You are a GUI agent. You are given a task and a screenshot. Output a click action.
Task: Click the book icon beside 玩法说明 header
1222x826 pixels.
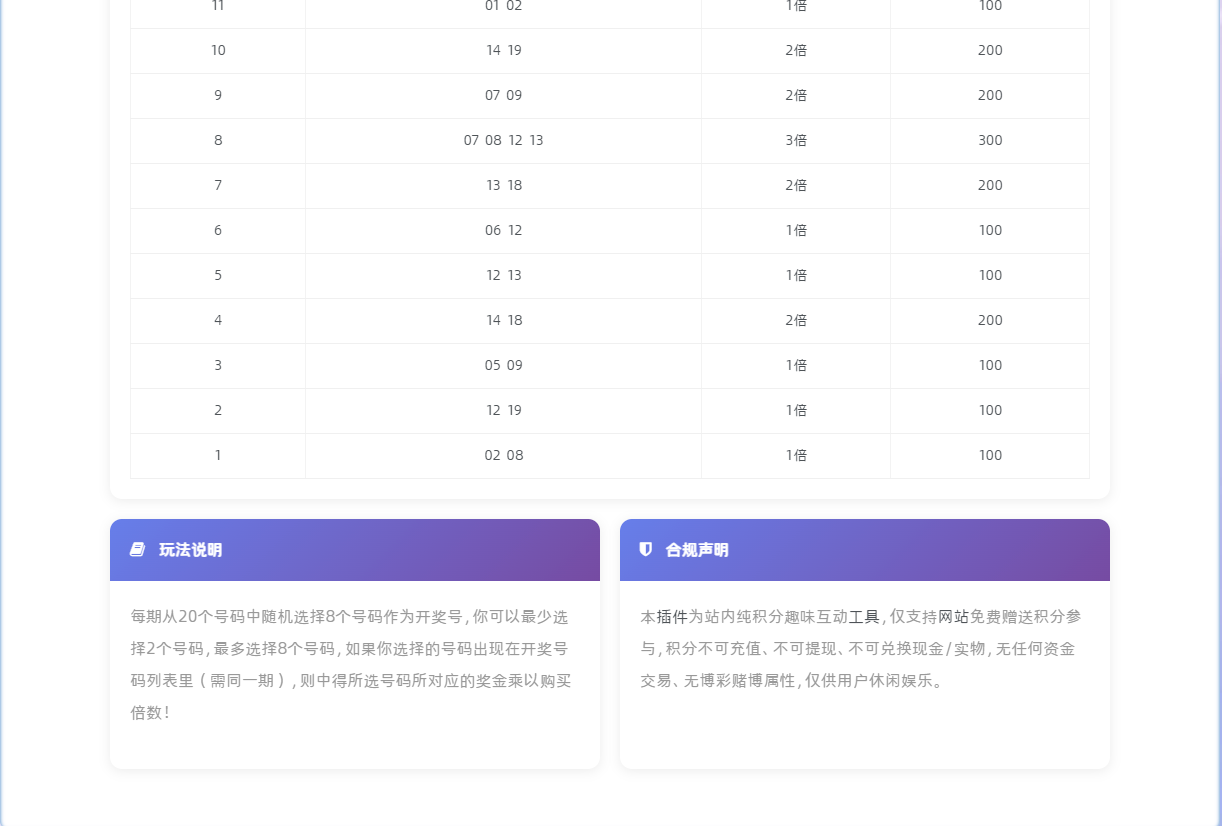point(136,549)
